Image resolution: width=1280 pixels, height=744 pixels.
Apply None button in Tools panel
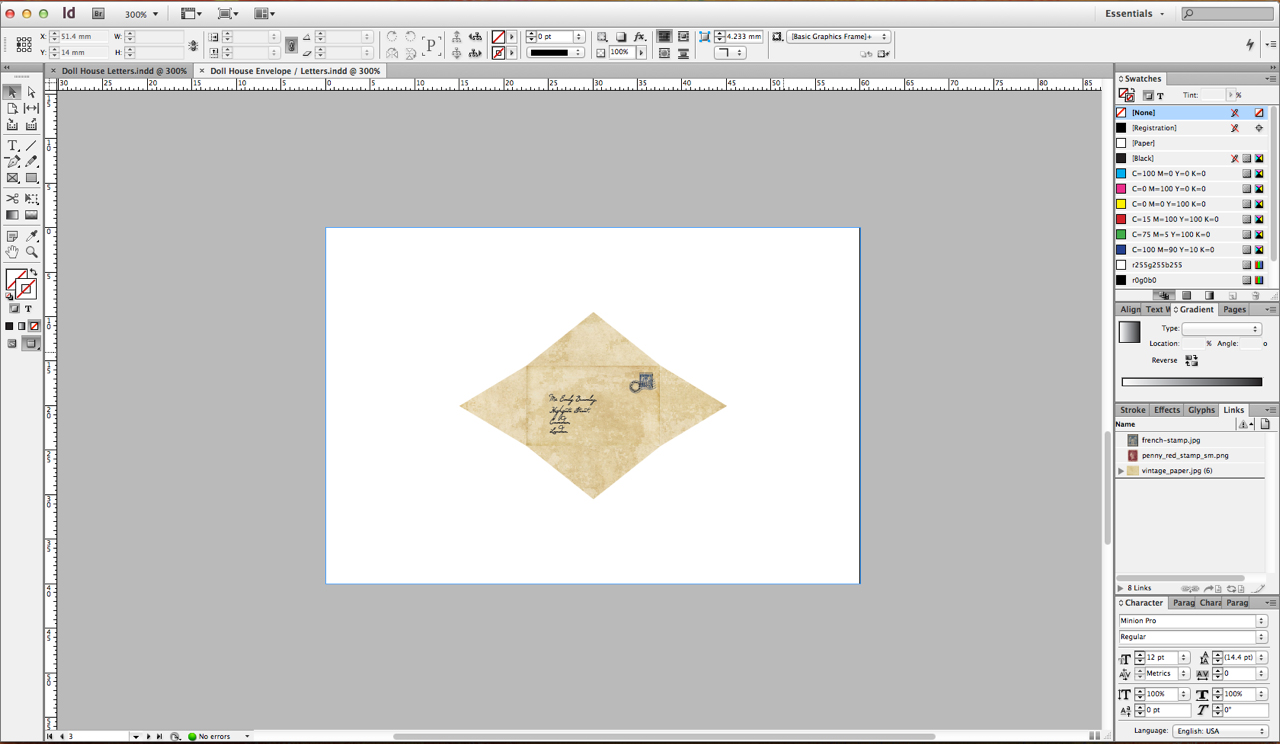point(34,326)
